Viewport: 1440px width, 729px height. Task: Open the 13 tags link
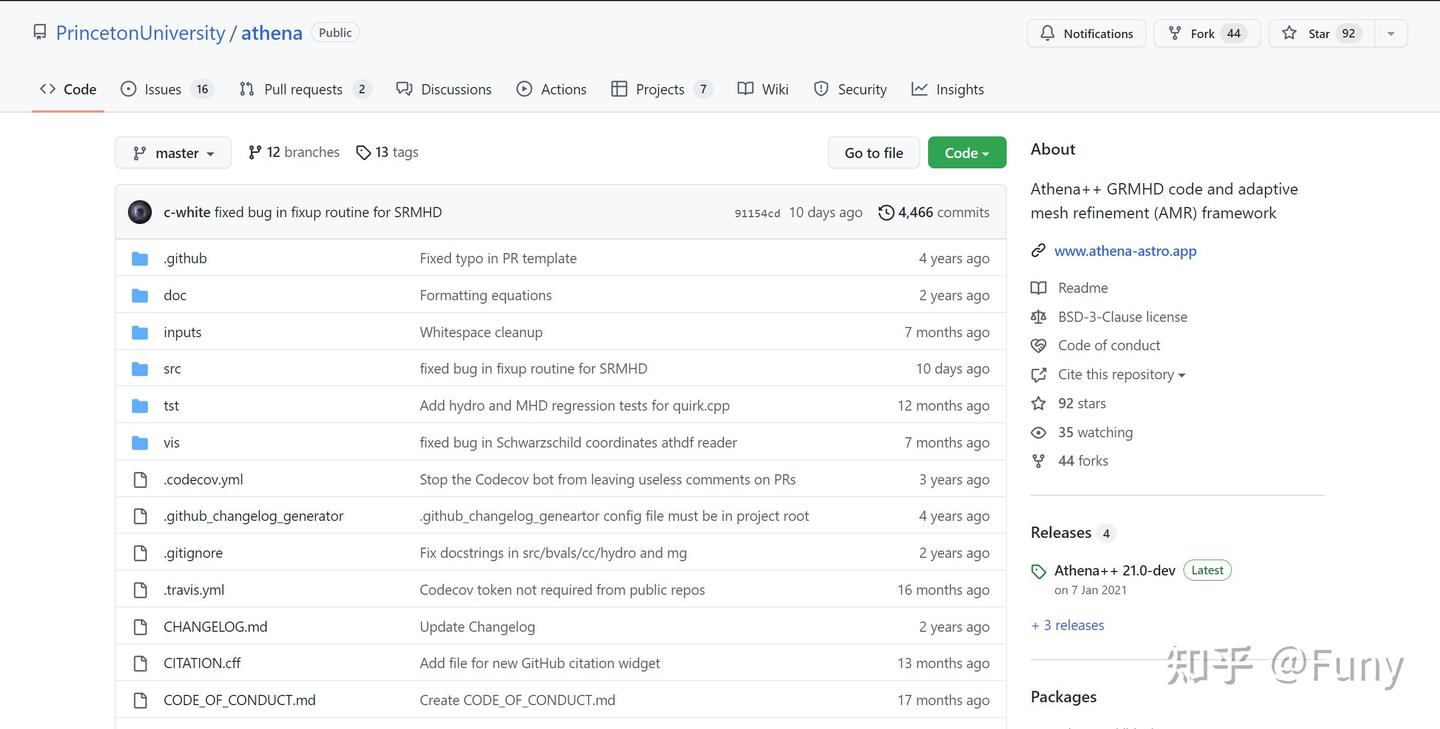tap(387, 152)
